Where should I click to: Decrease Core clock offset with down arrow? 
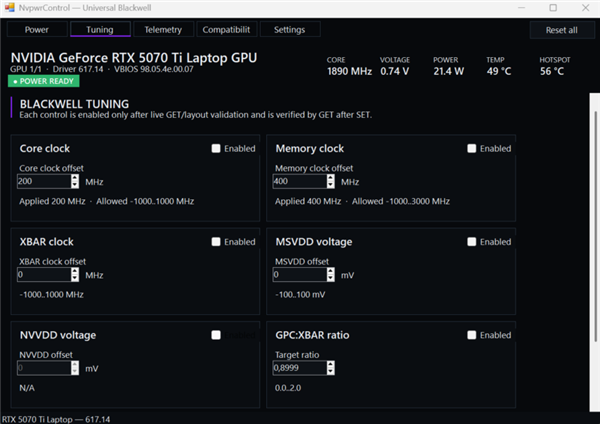[x=75, y=185]
